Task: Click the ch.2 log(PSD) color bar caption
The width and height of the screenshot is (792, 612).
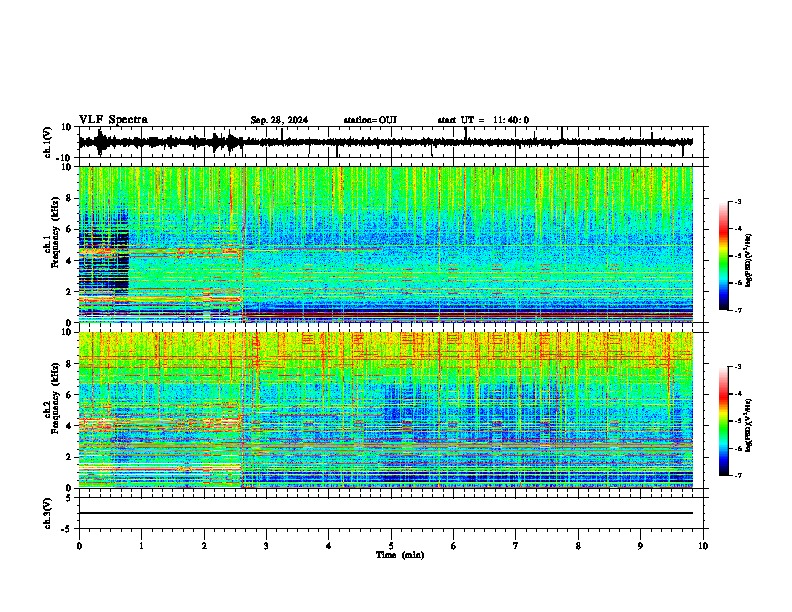Action: 749,426
